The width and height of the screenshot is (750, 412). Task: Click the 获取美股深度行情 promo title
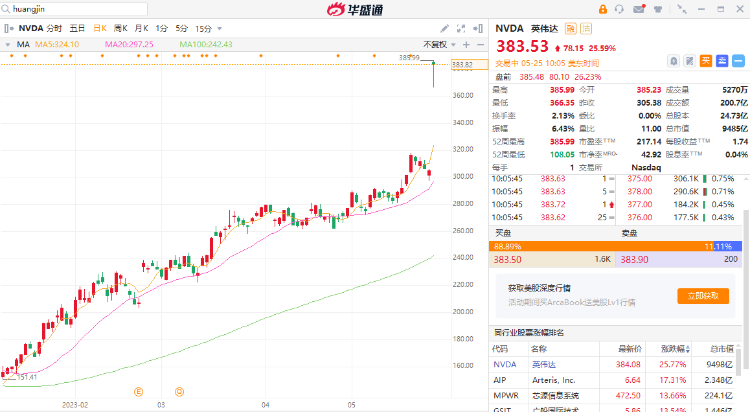coord(539,288)
